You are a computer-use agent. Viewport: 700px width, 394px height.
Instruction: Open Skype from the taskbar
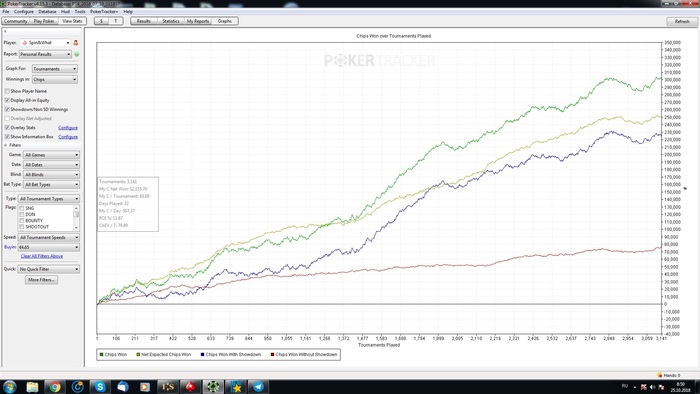pyautogui.click(x=100, y=387)
